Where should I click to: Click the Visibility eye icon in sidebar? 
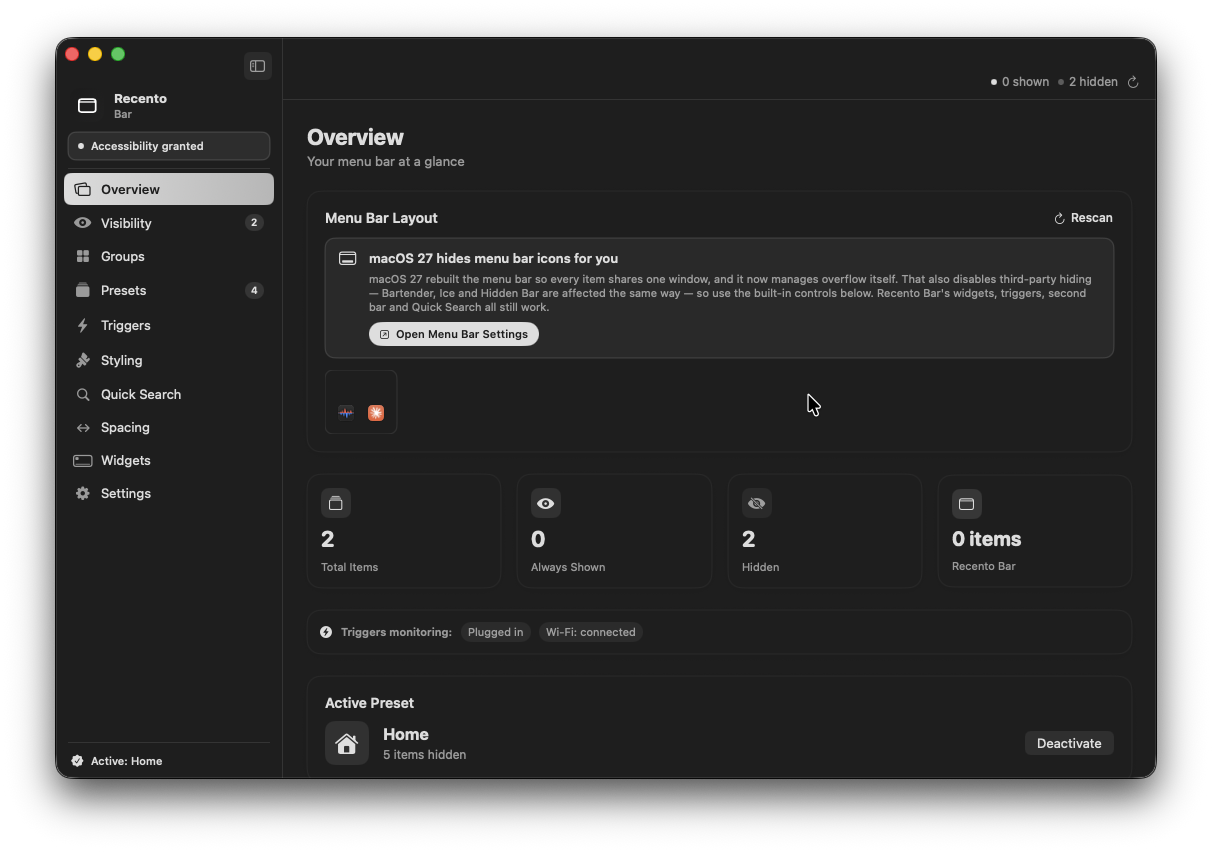83,223
